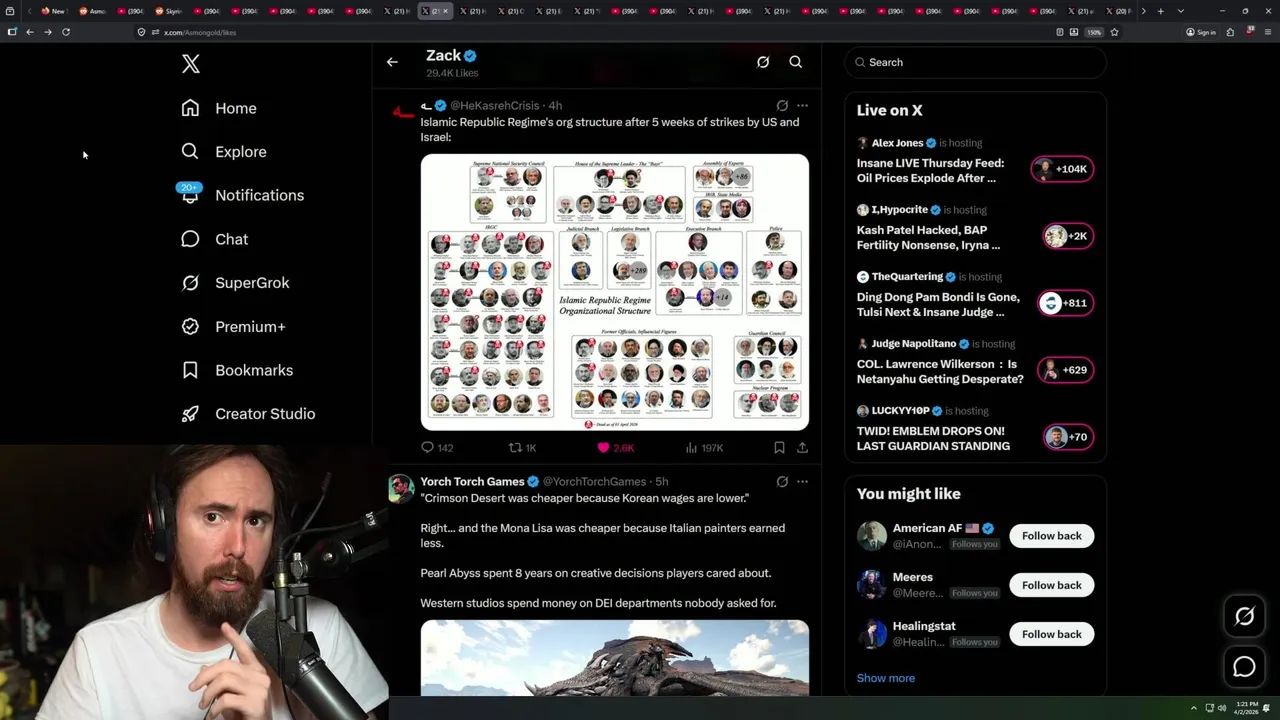Image resolution: width=1280 pixels, height=720 pixels.
Task: Click the Grok icon in Zack's header
Action: (763, 62)
